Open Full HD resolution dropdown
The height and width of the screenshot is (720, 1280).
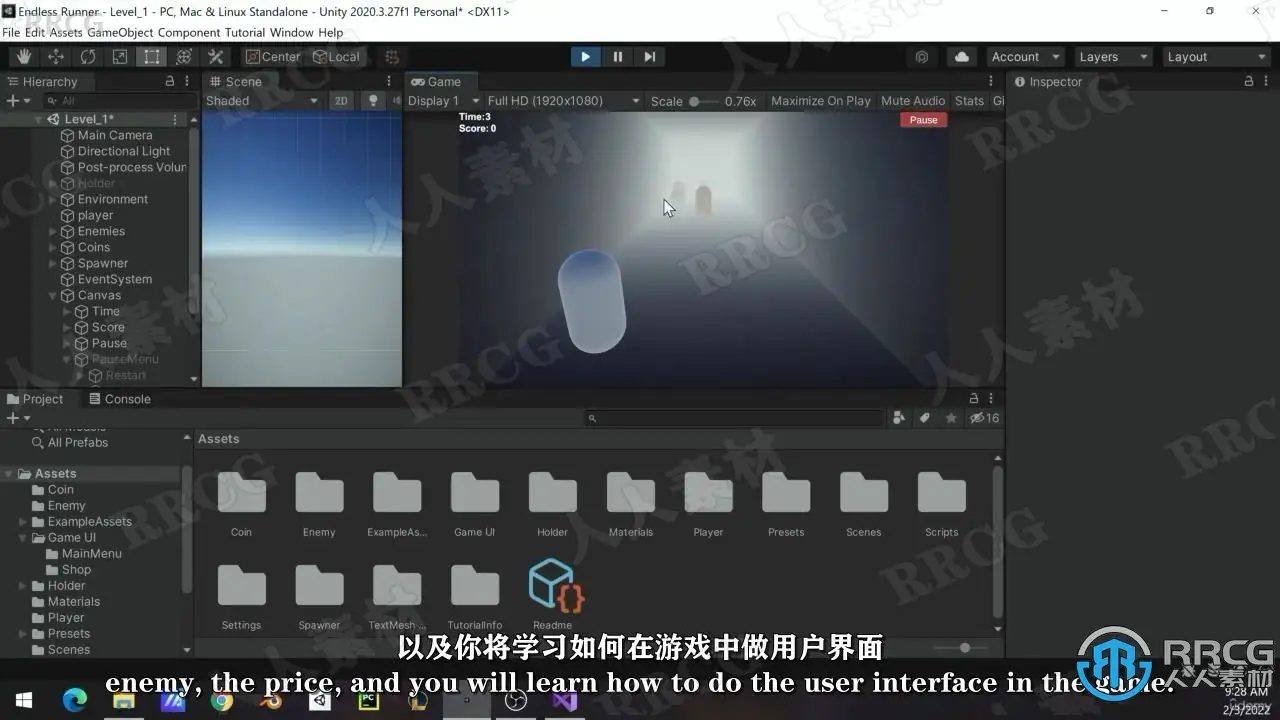(x=563, y=101)
